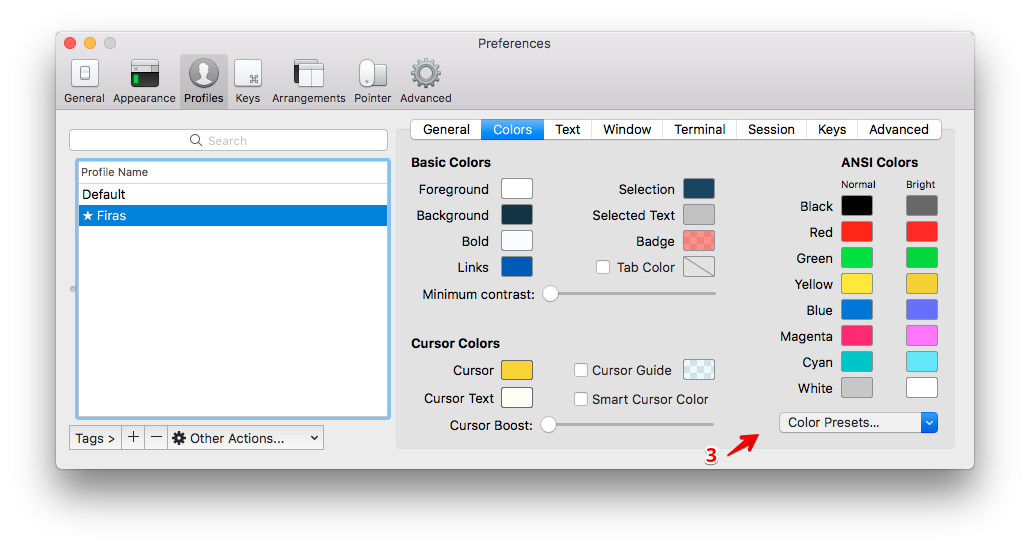1030x549 pixels.
Task: Open the Normal Red ANSI swatch
Action: pos(857,232)
